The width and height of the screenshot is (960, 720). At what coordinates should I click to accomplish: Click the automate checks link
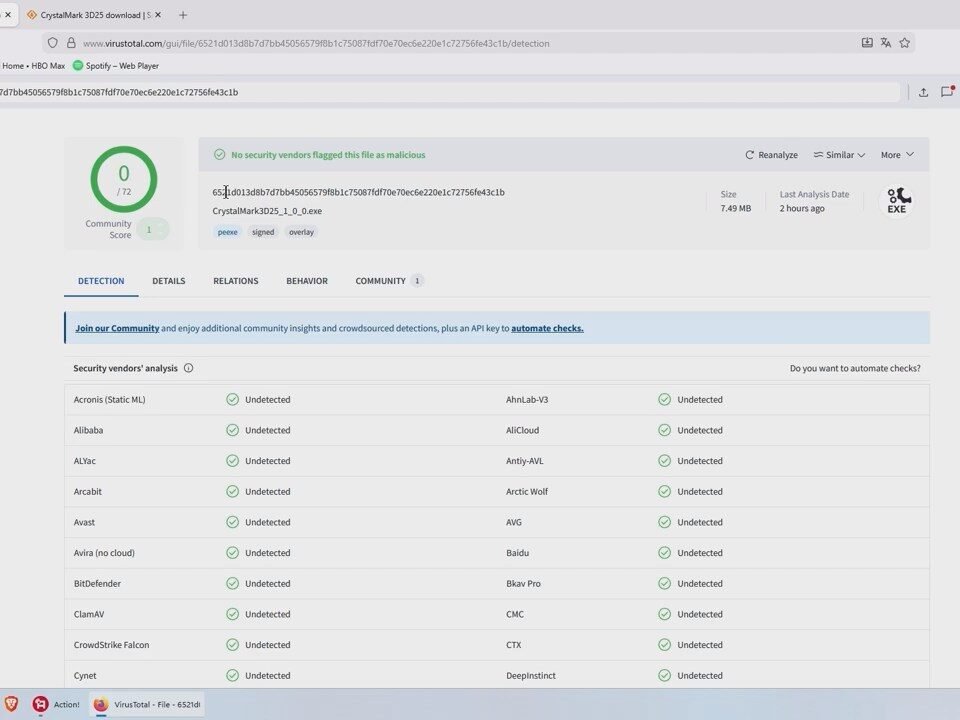(x=547, y=328)
